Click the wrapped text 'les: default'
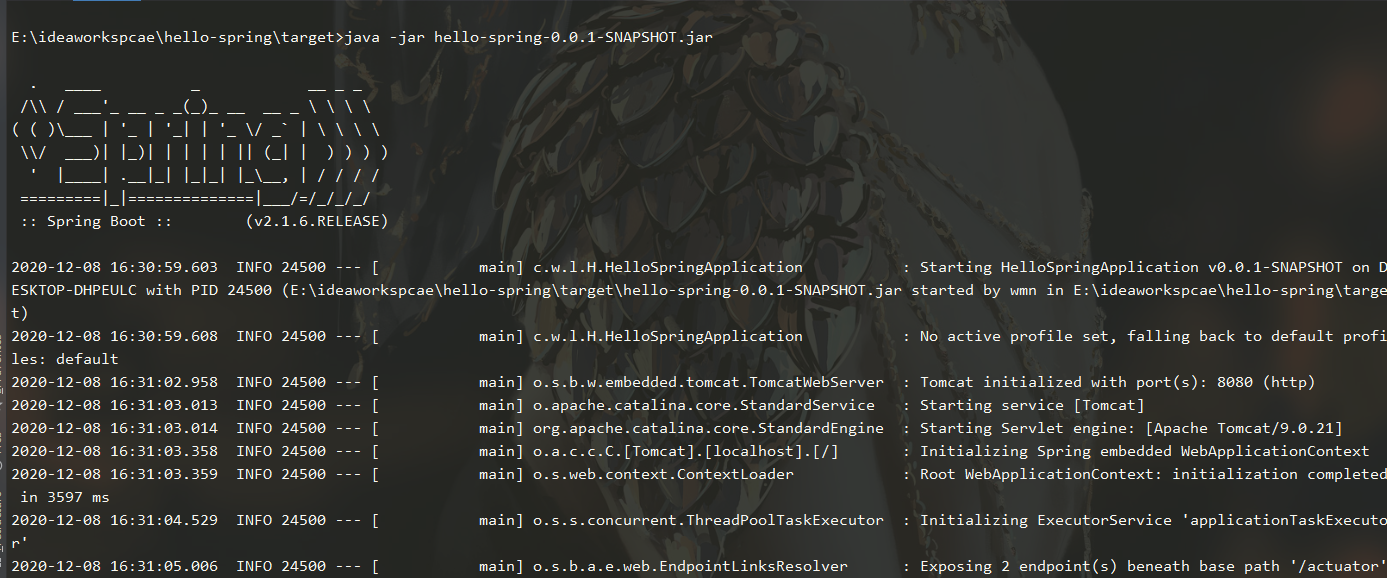The image size is (1387, 578). 65,359
